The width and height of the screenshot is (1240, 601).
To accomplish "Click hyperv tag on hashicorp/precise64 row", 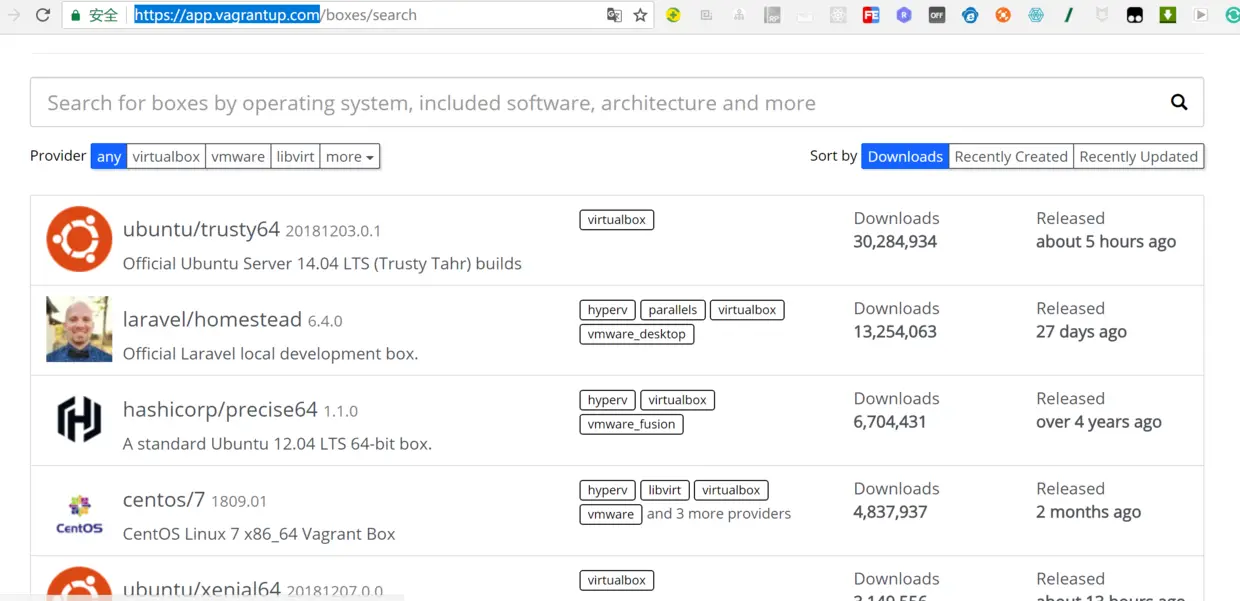I will [x=607, y=400].
